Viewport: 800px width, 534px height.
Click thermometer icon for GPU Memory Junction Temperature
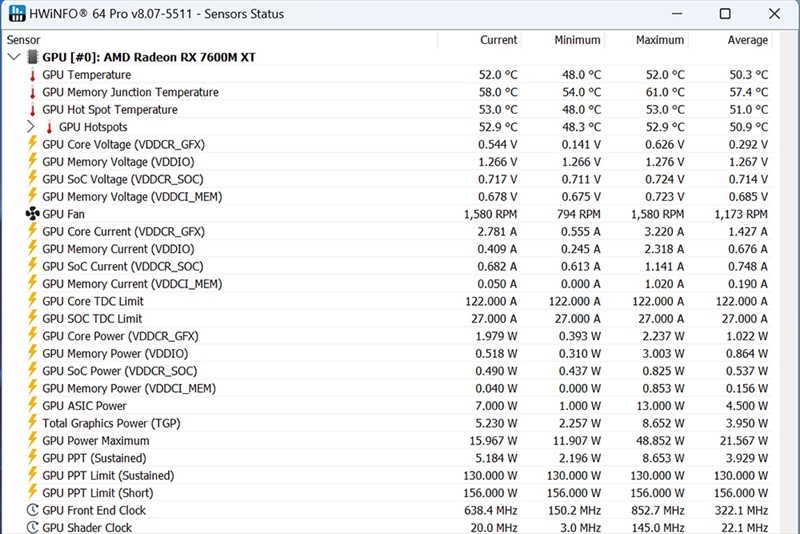coord(33,92)
